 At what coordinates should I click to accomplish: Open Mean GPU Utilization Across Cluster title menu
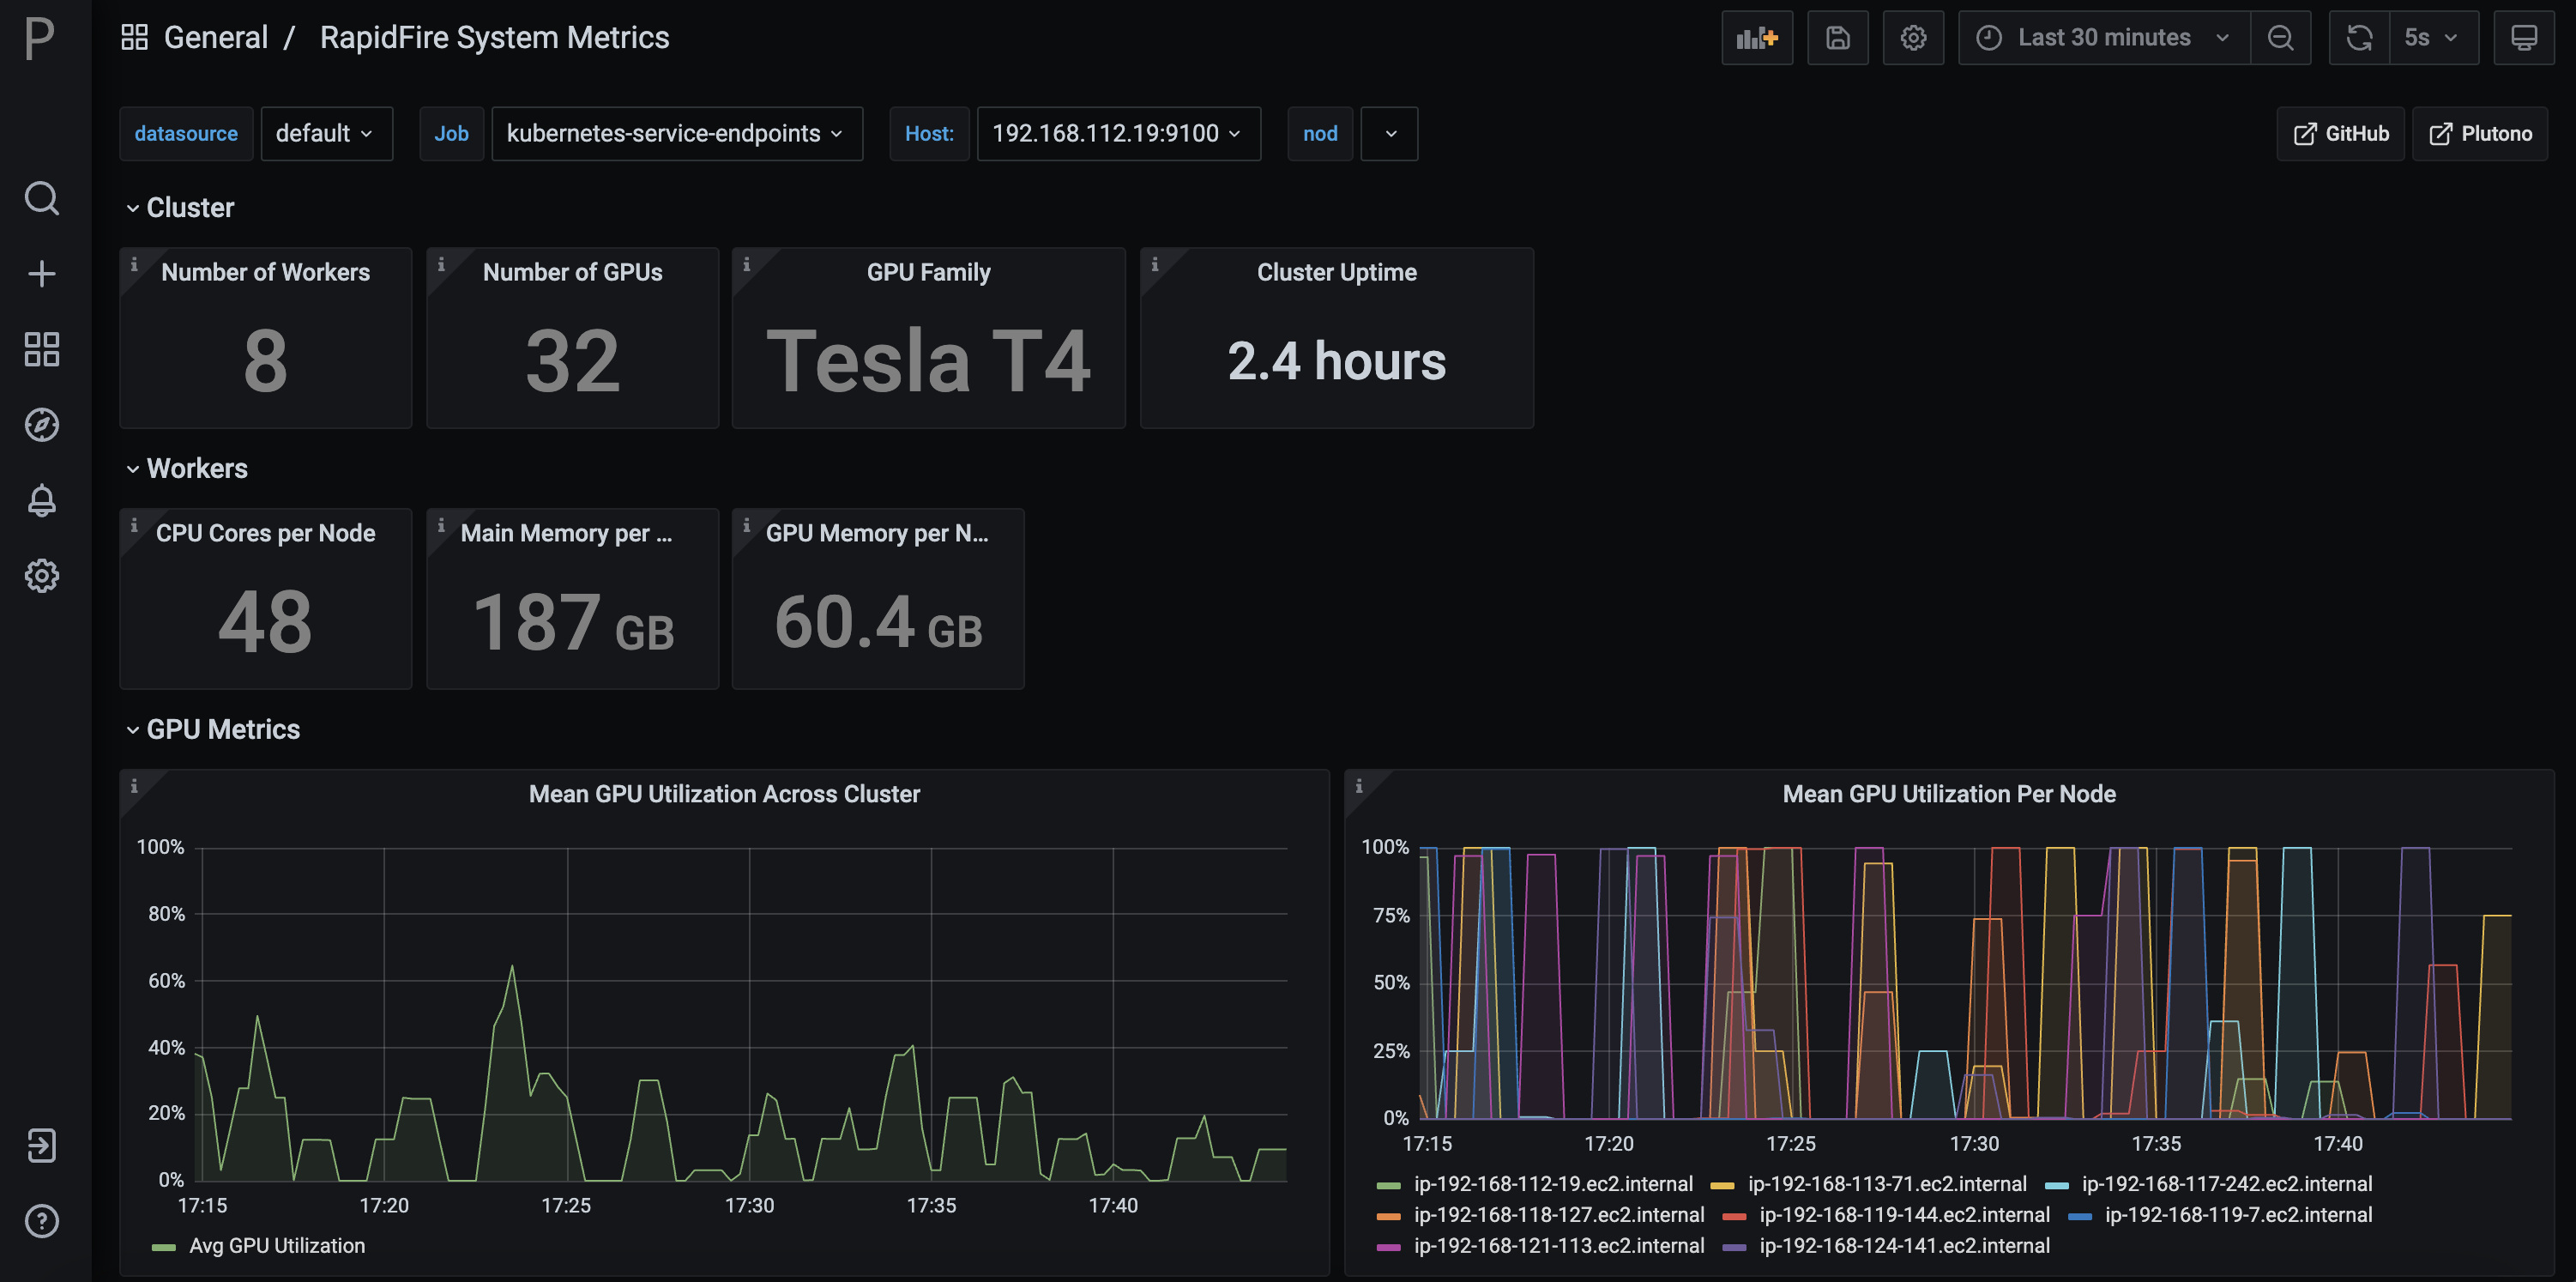click(724, 794)
